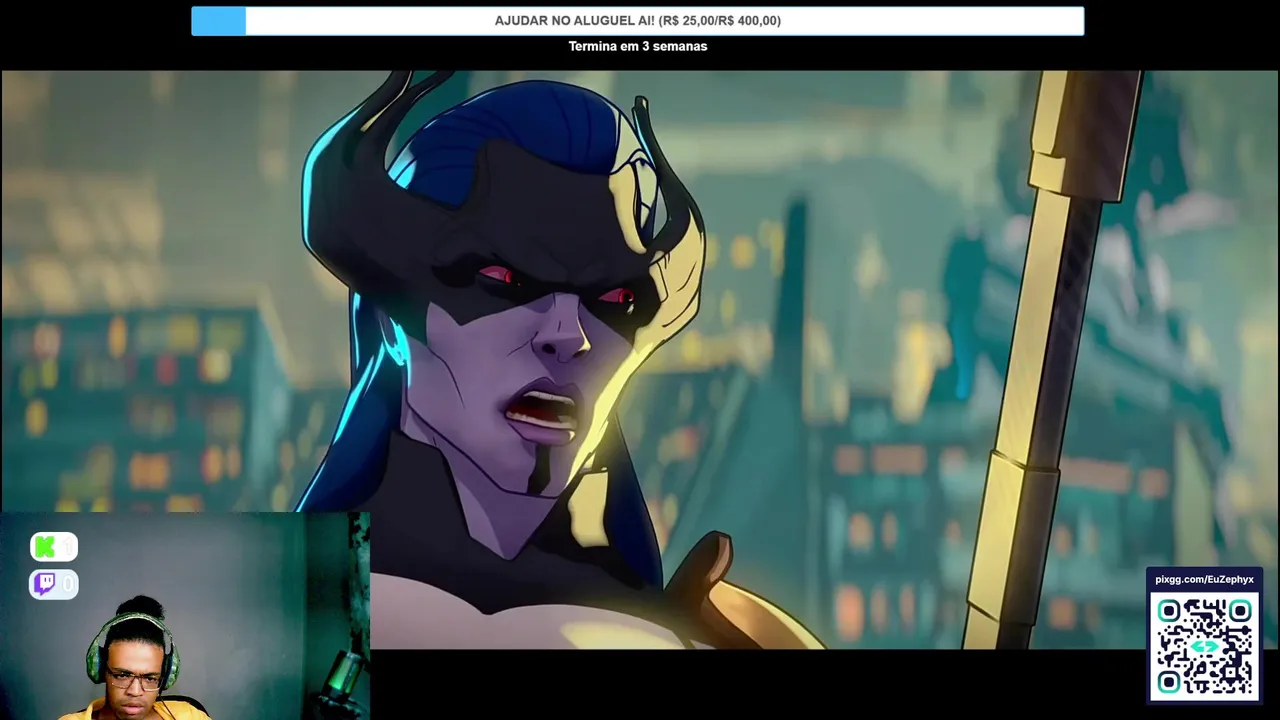Click the pixgg.com/EuZephyx link text
Image resolution: width=1280 pixels, height=720 pixels.
click(x=1204, y=579)
